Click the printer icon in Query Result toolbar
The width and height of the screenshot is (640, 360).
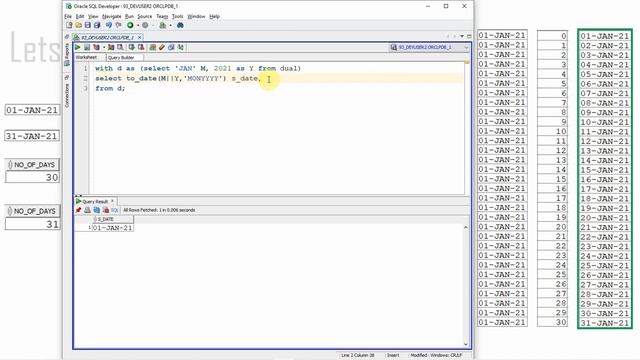pyautogui.click(x=87, y=210)
